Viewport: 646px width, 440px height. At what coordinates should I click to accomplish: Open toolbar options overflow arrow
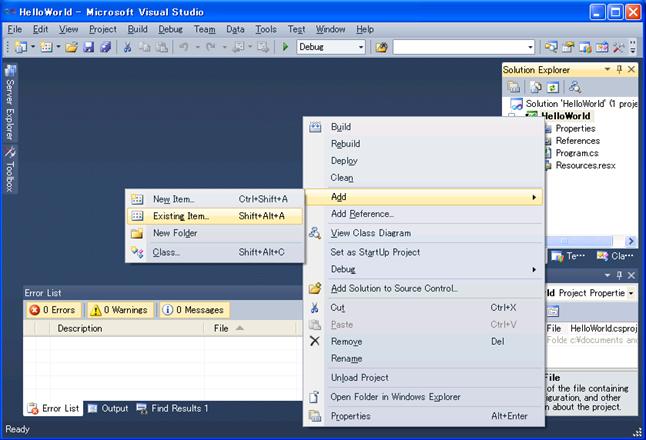point(633,47)
